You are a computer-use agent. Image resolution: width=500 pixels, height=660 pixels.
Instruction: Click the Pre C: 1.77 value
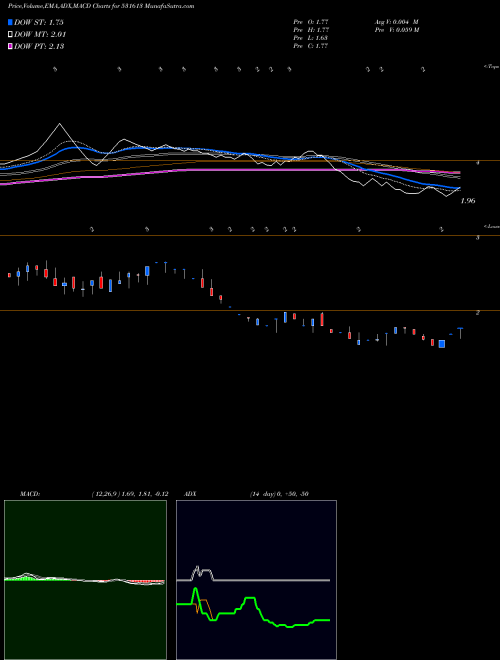tap(311, 46)
